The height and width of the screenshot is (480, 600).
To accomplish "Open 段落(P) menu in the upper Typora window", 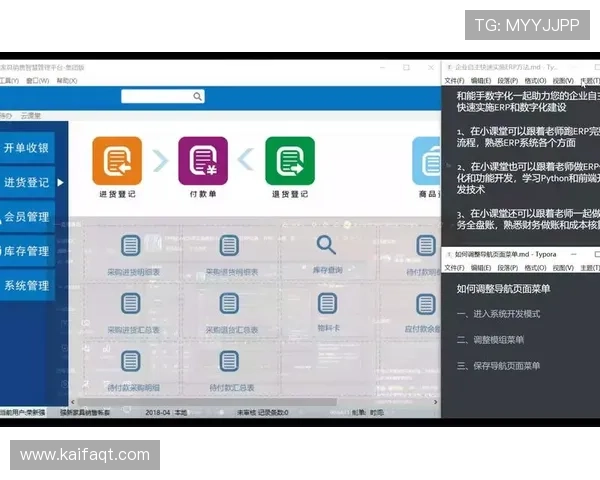I will pyautogui.click(x=507, y=80).
